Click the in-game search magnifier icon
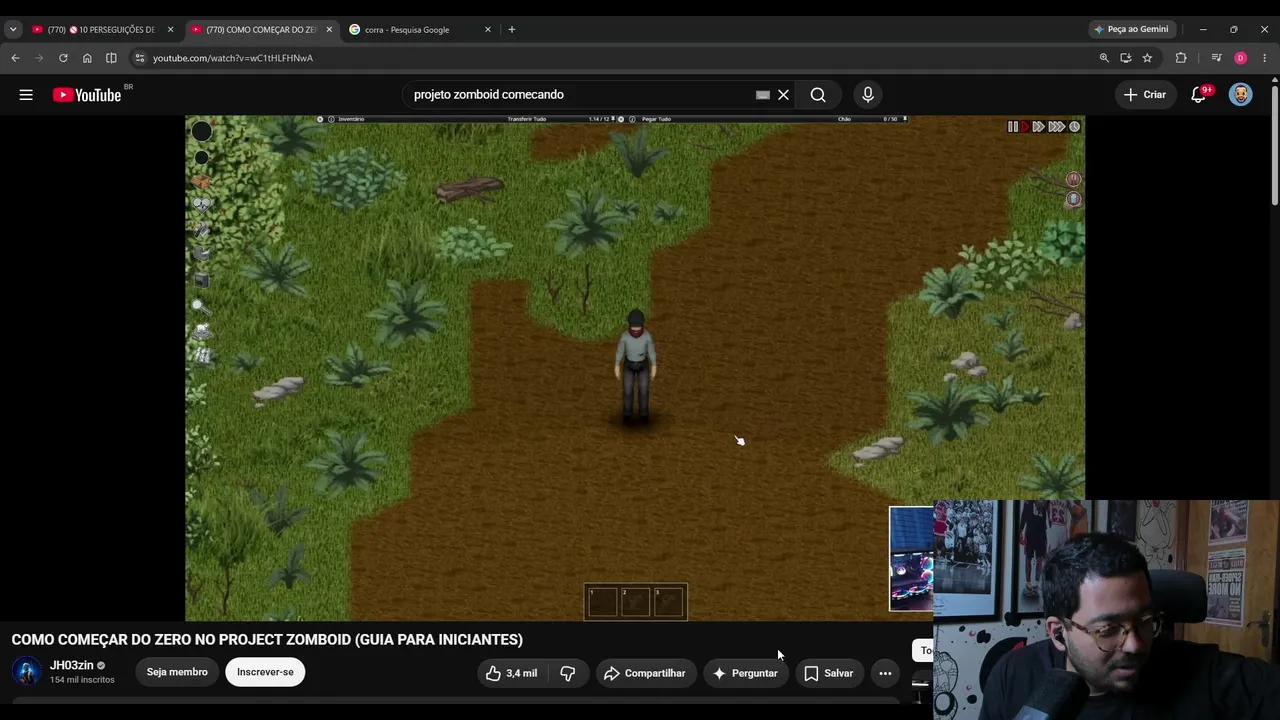This screenshot has width=1280, height=720. (x=200, y=306)
